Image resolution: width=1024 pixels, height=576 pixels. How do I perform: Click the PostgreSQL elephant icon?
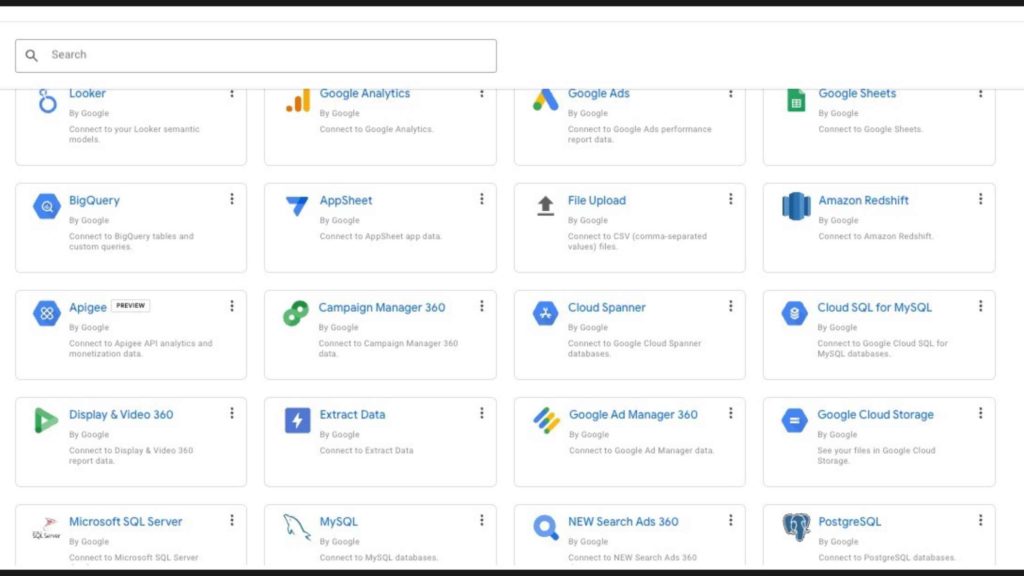(x=796, y=526)
